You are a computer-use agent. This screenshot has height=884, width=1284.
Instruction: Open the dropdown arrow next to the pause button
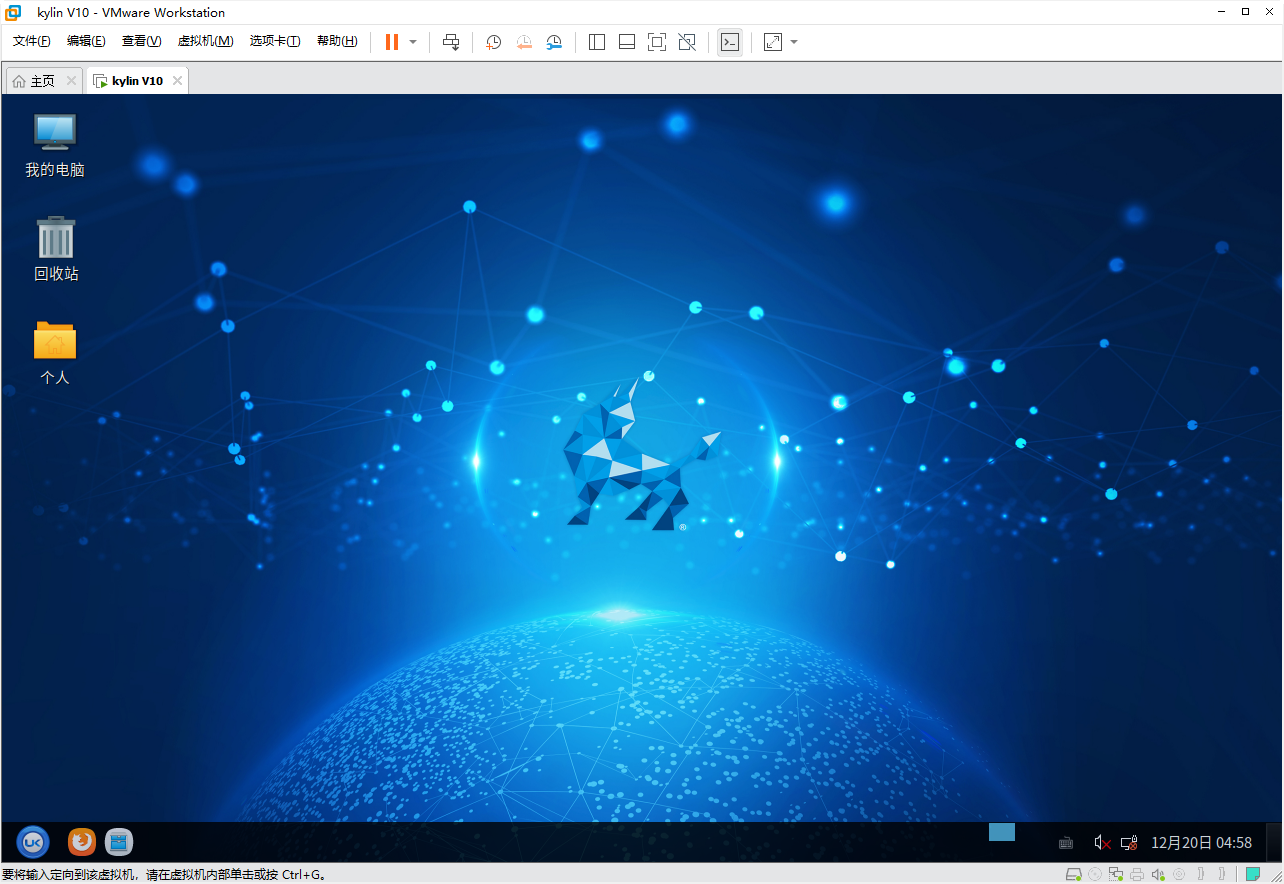[x=413, y=42]
